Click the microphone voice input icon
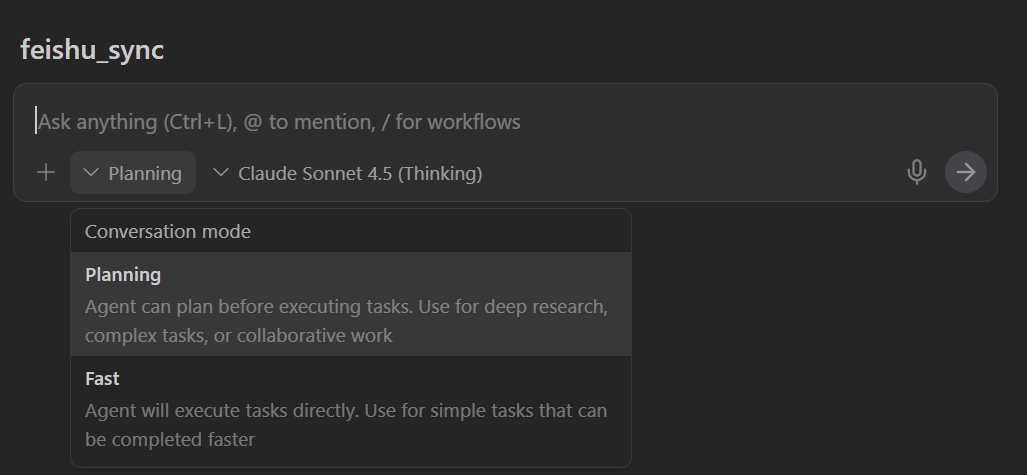 click(x=916, y=173)
